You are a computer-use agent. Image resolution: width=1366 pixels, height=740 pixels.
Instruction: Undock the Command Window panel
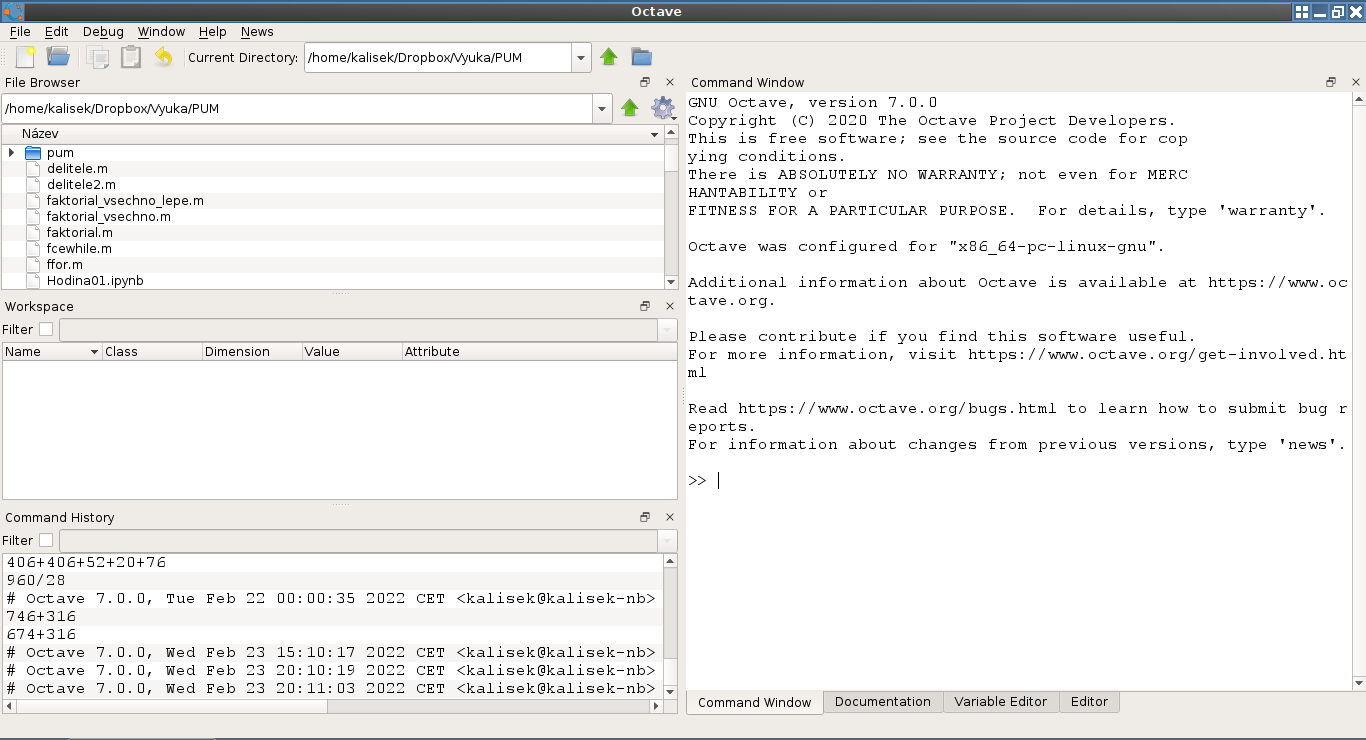click(x=1331, y=82)
